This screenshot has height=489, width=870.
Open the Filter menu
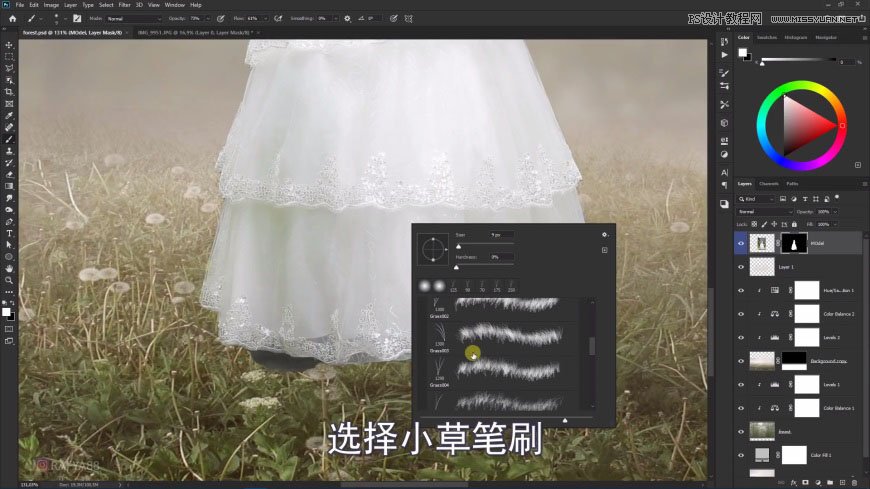[x=124, y=5]
